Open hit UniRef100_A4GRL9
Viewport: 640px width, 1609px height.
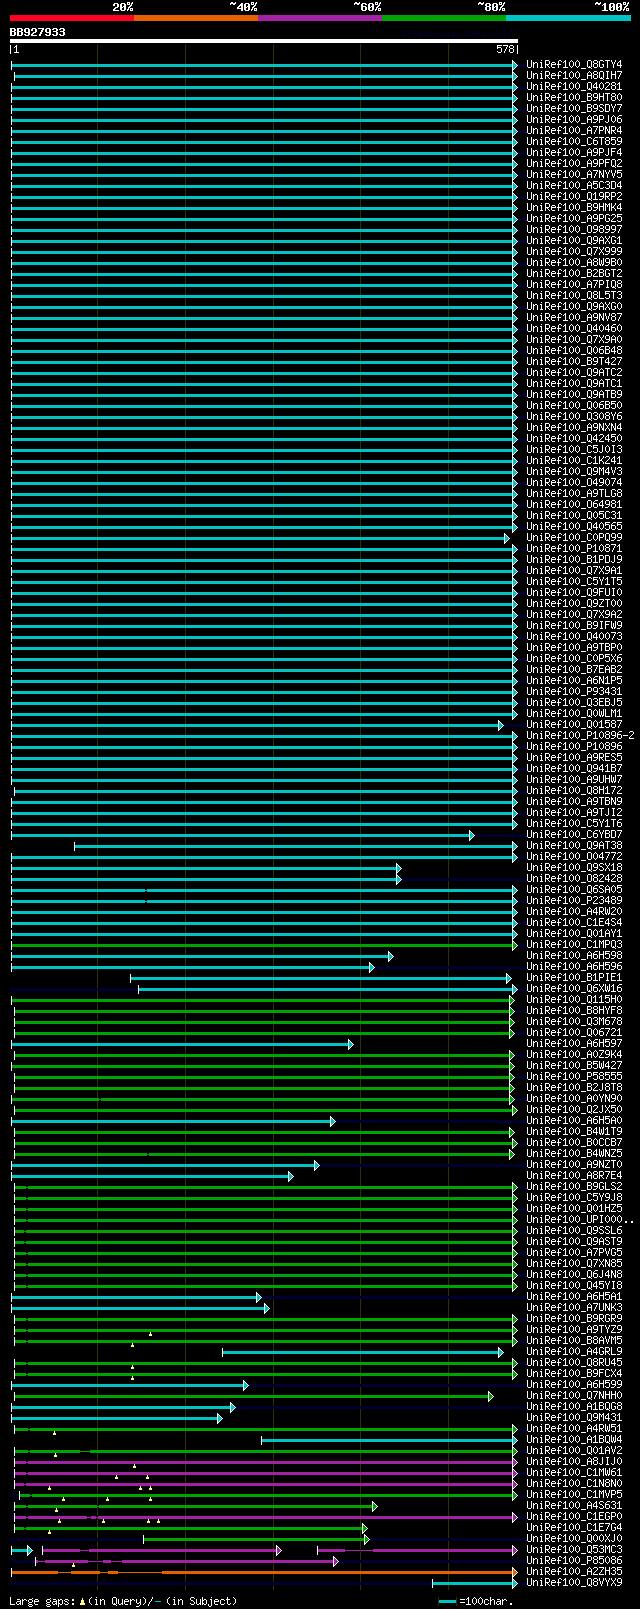(574, 1352)
